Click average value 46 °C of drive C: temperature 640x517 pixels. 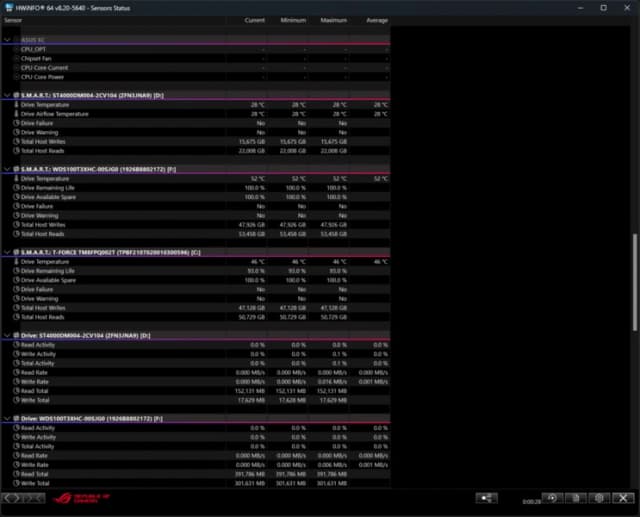[x=381, y=262]
